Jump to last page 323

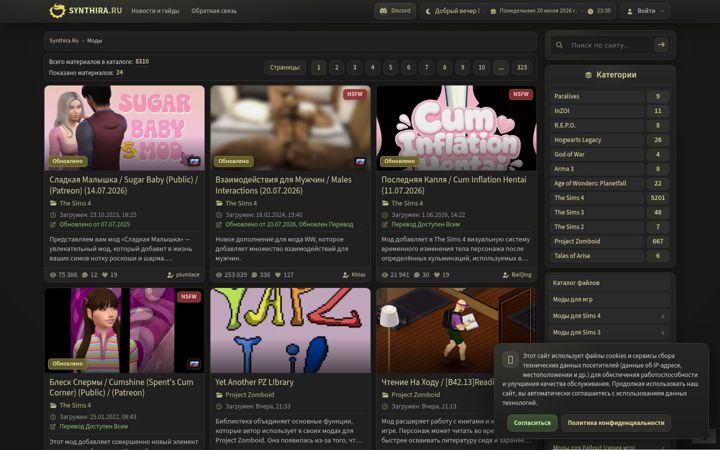point(522,68)
